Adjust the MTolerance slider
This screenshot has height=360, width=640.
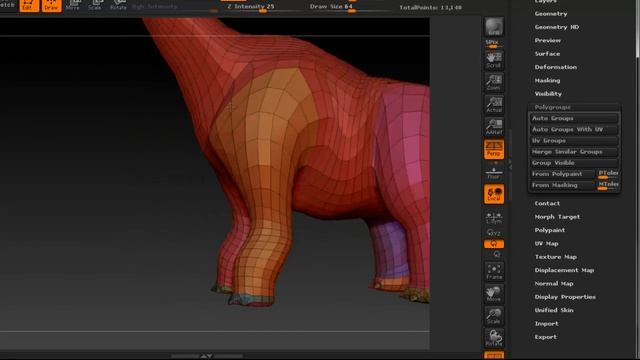[608, 185]
